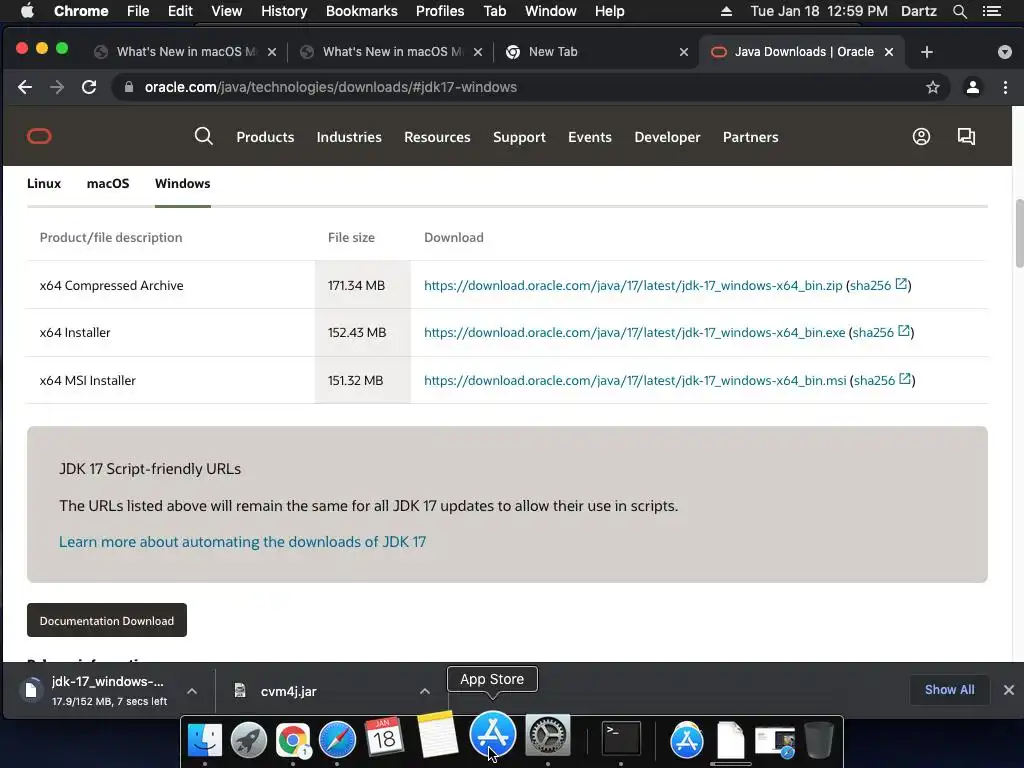The height and width of the screenshot is (768, 1024).
Task: Switch to the New Tab browser tab
Action: pyautogui.click(x=596, y=52)
